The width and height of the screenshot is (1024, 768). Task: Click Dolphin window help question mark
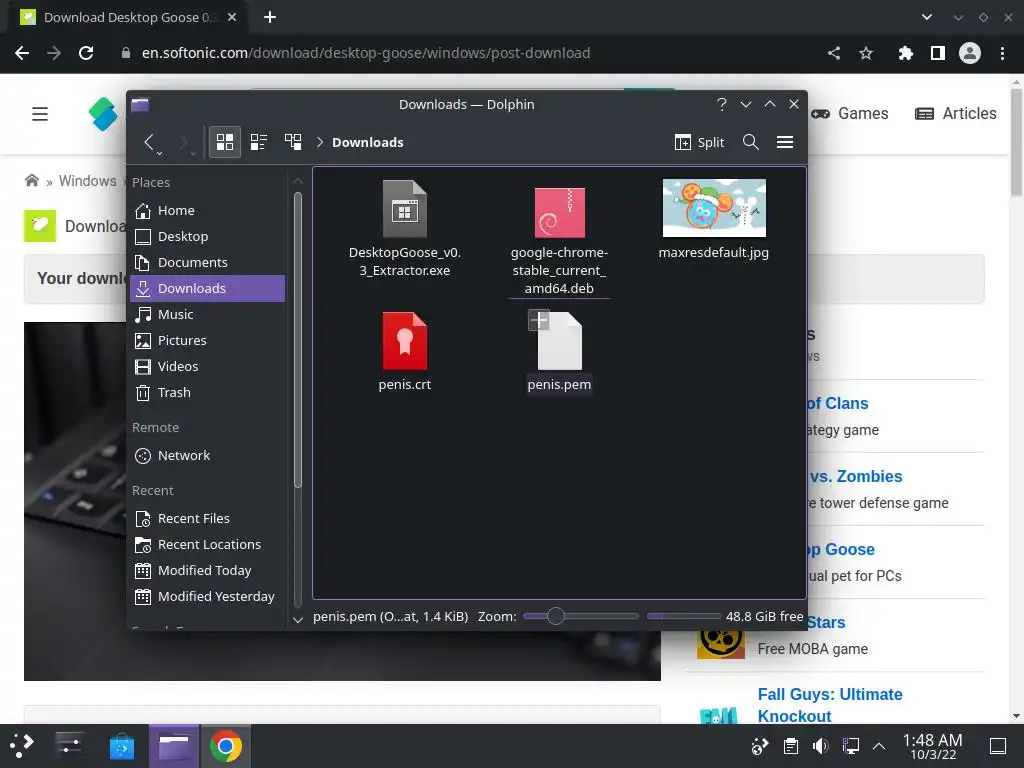(x=722, y=104)
